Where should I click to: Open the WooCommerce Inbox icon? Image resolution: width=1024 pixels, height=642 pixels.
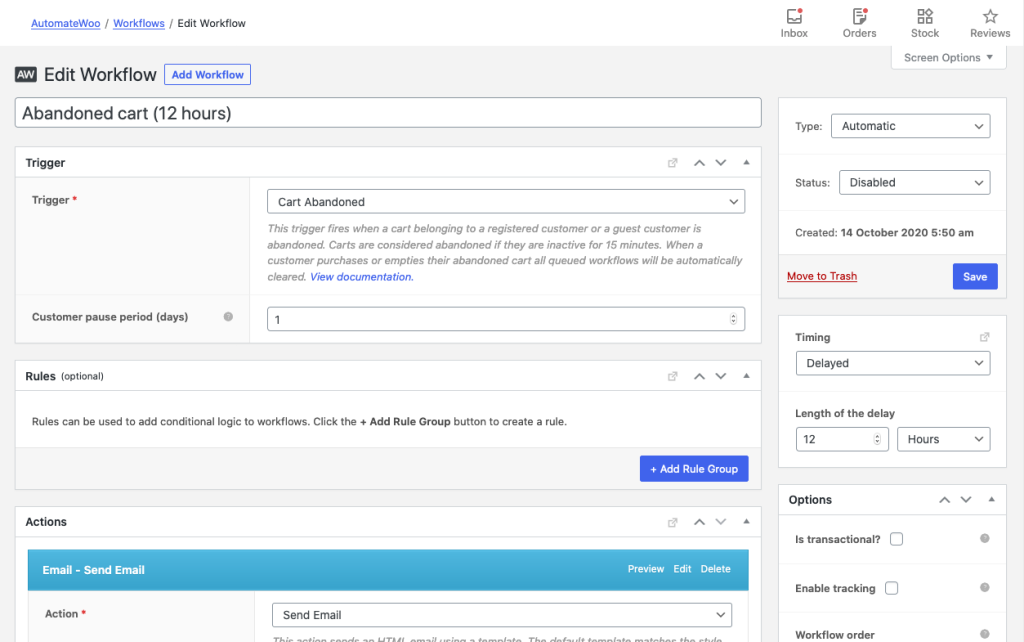click(x=793, y=17)
